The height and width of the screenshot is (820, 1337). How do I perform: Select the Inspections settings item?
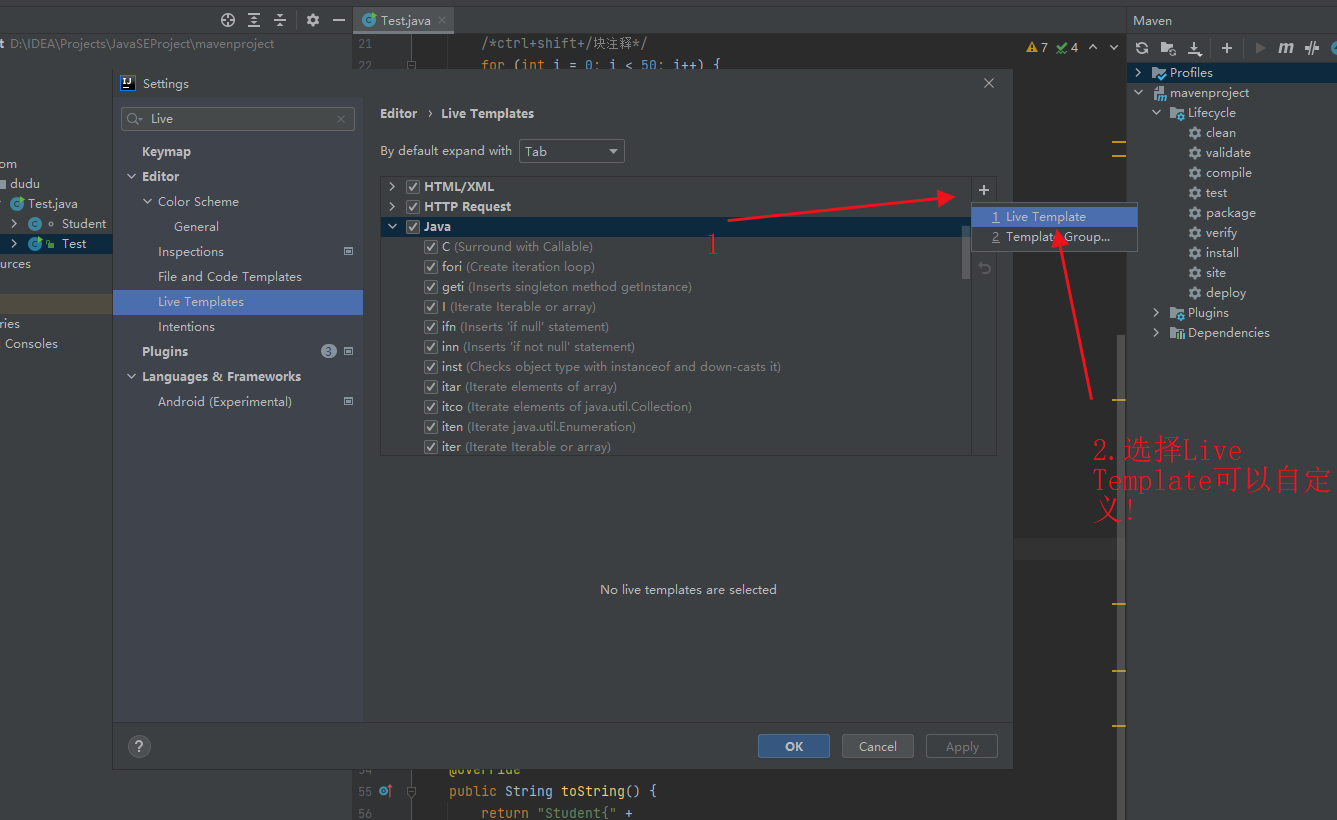[191, 252]
